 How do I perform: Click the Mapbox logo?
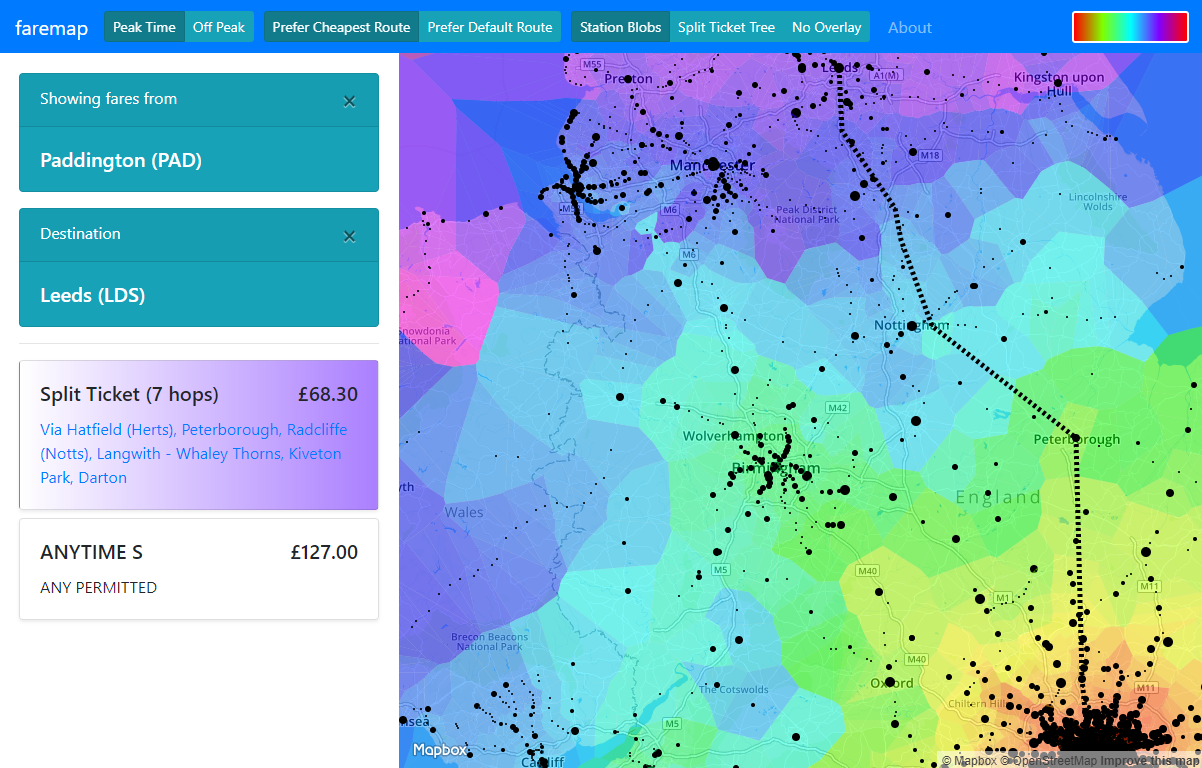pyautogui.click(x=440, y=750)
